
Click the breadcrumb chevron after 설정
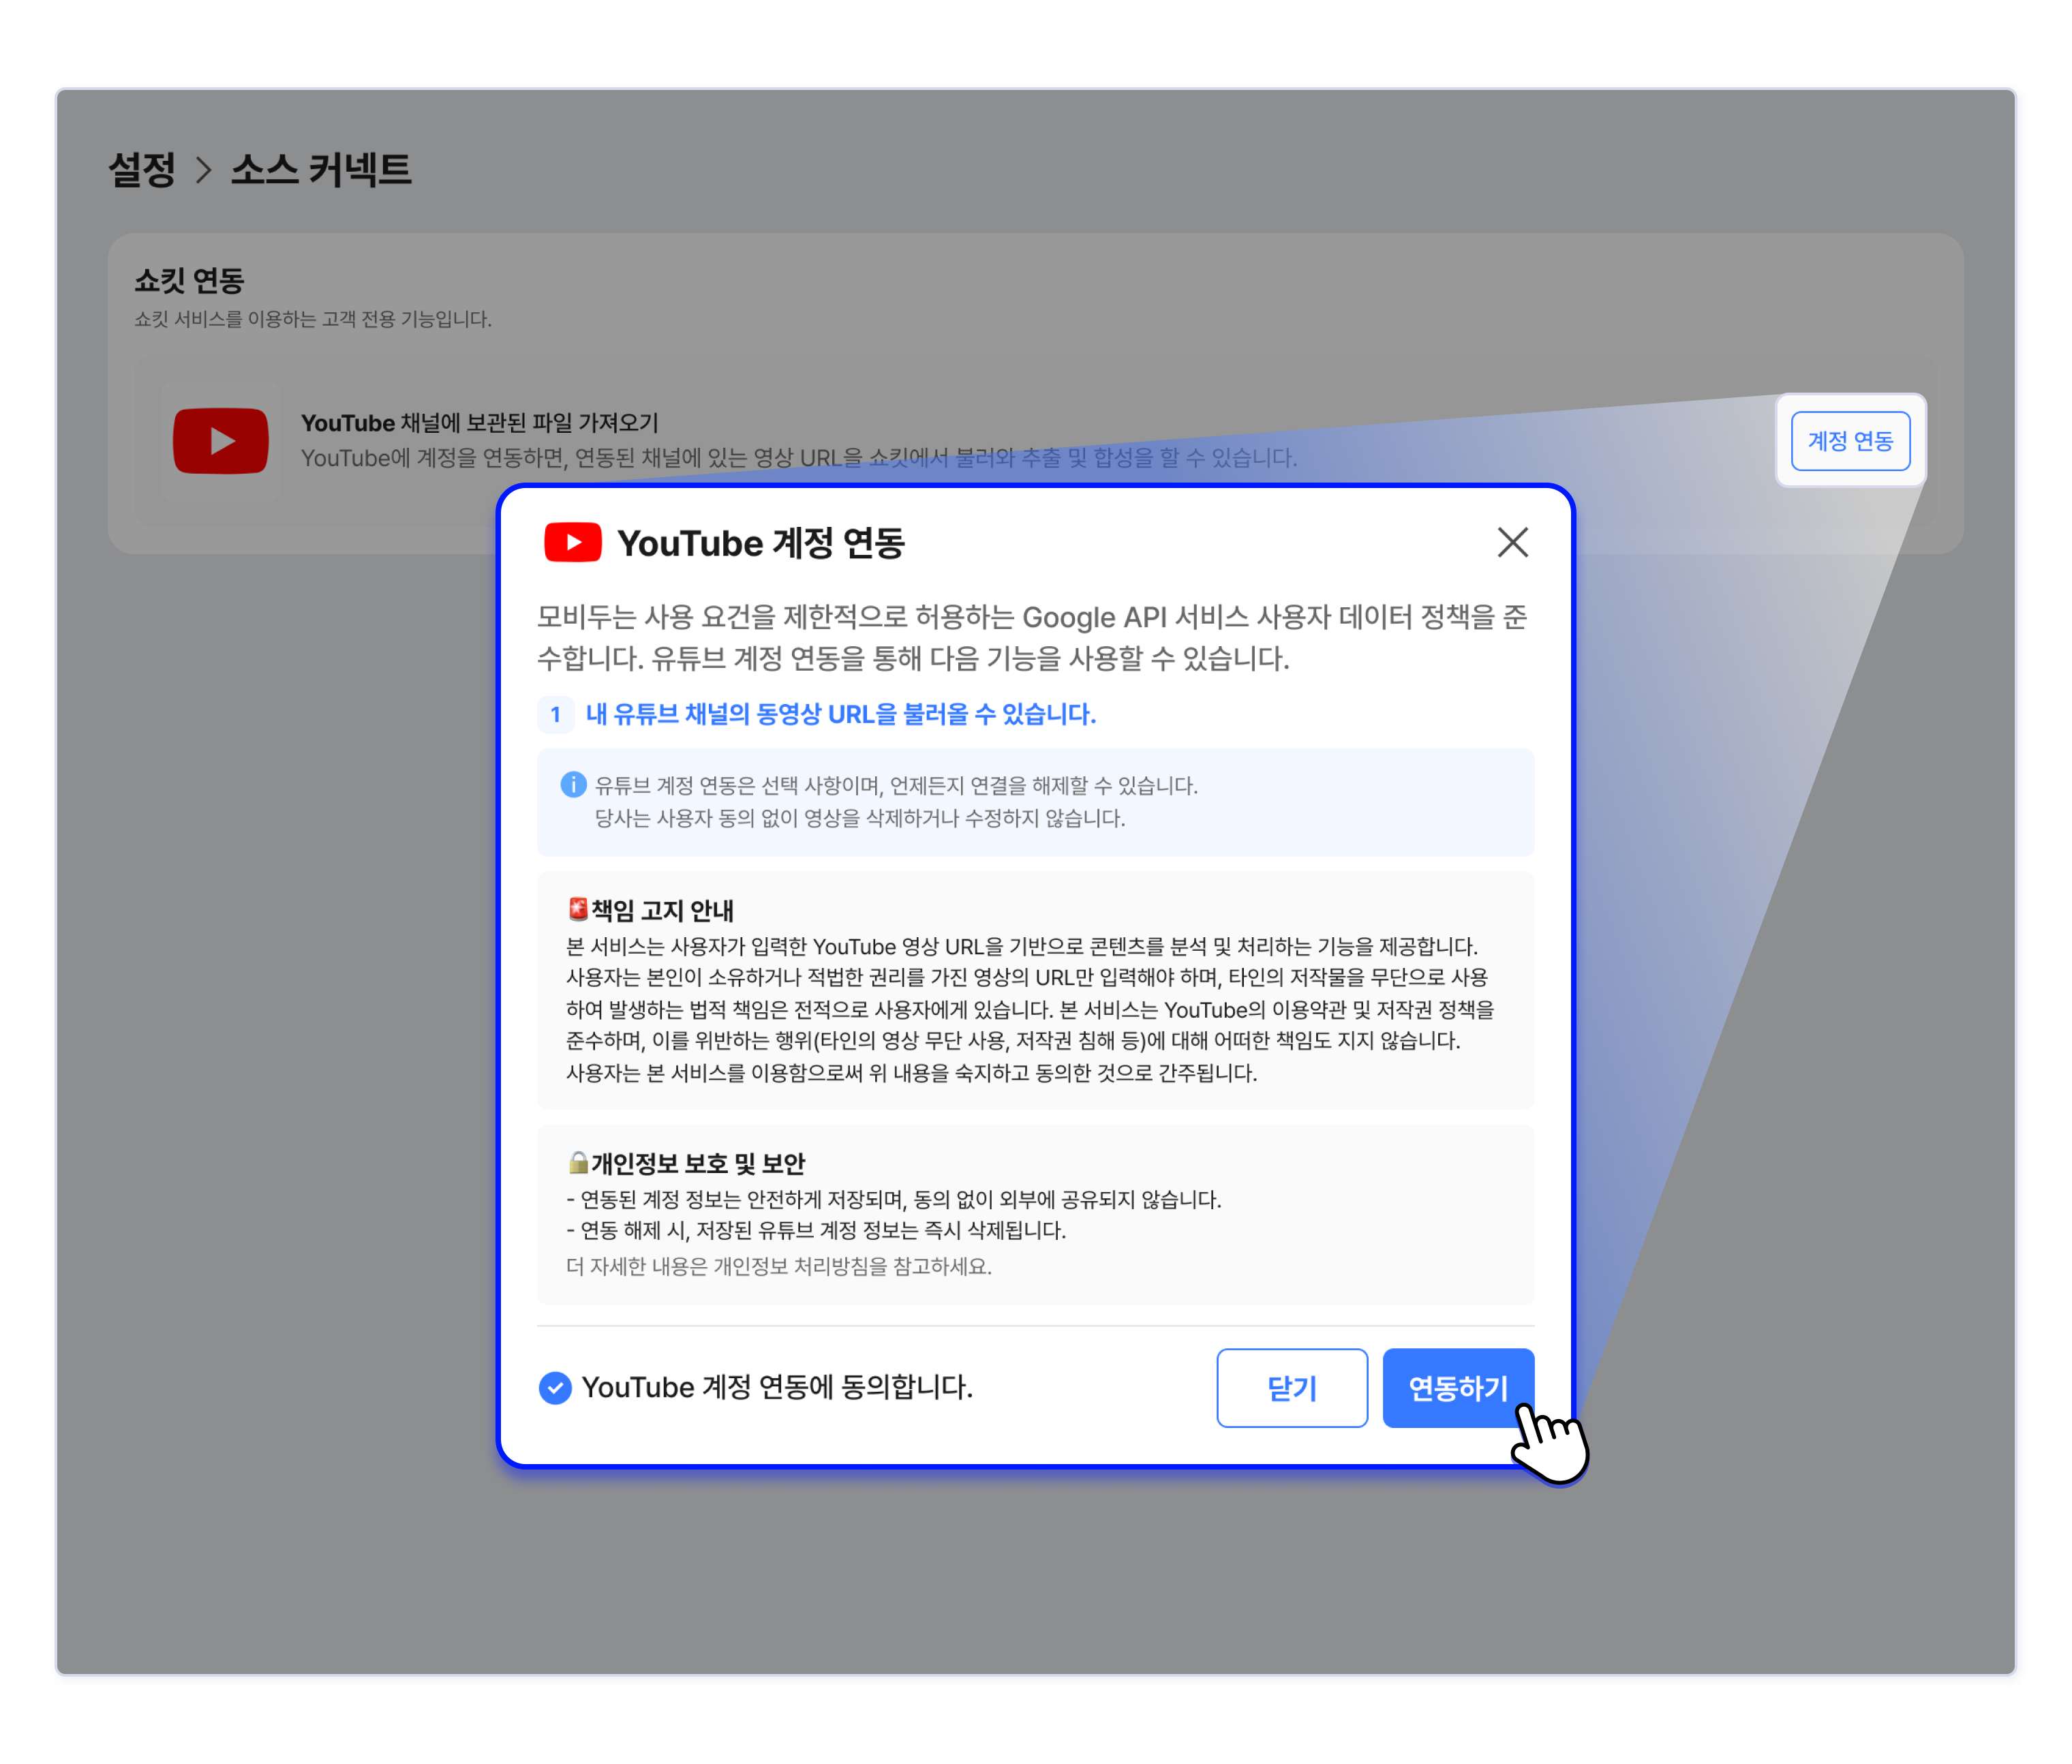(x=204, y=170)
